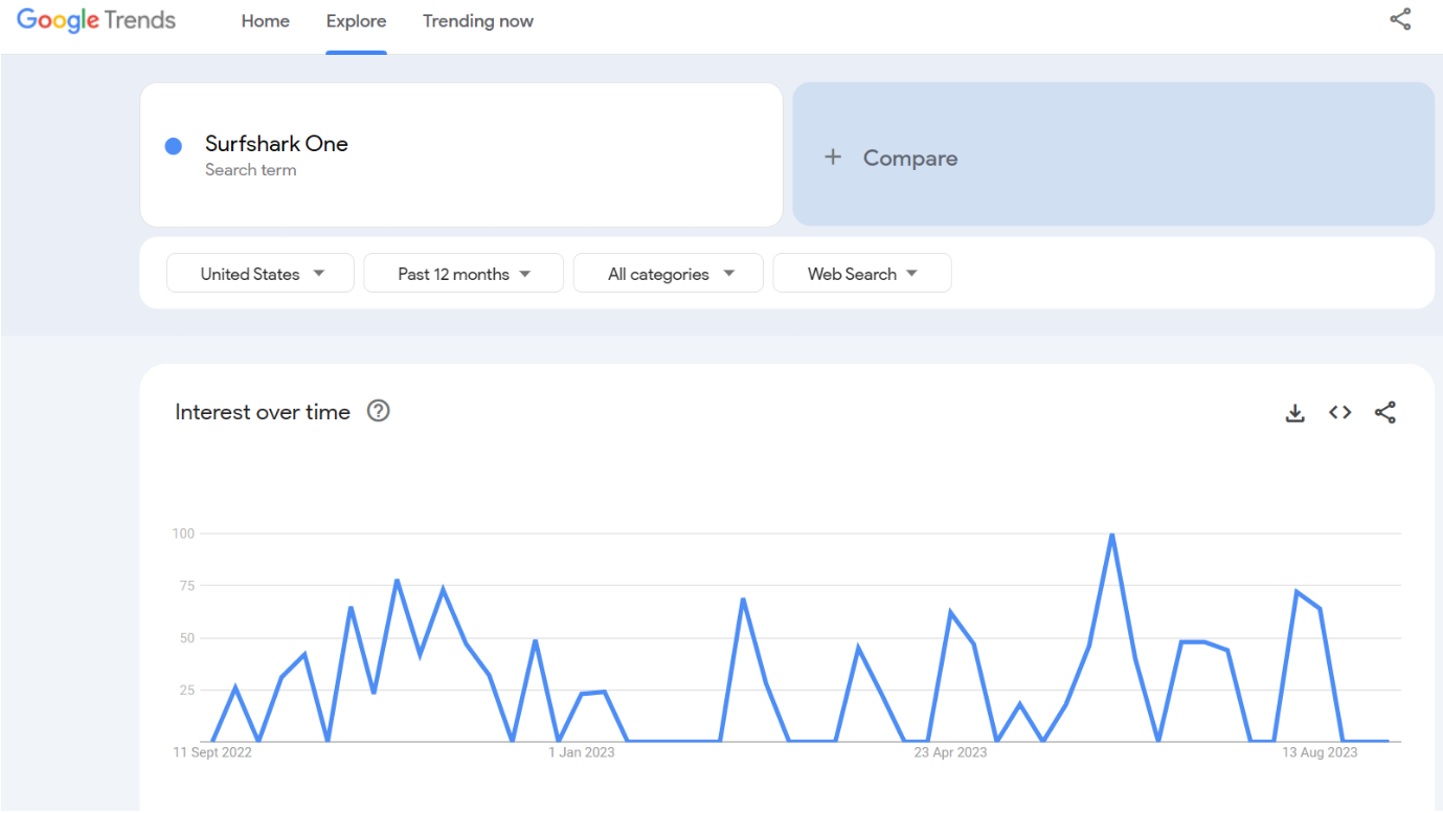This screenshot has width=1443, height=813.
Task: Open the Web Search type dropdown
Action: (x=862, y=273)
